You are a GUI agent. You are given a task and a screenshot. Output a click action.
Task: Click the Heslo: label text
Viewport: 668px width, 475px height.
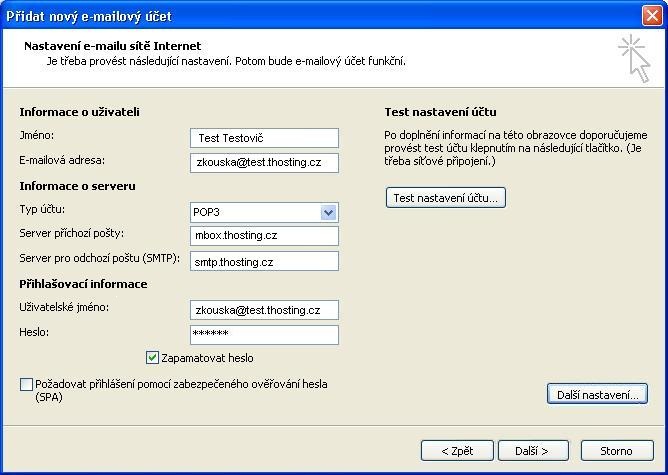(x=34, y=332)
